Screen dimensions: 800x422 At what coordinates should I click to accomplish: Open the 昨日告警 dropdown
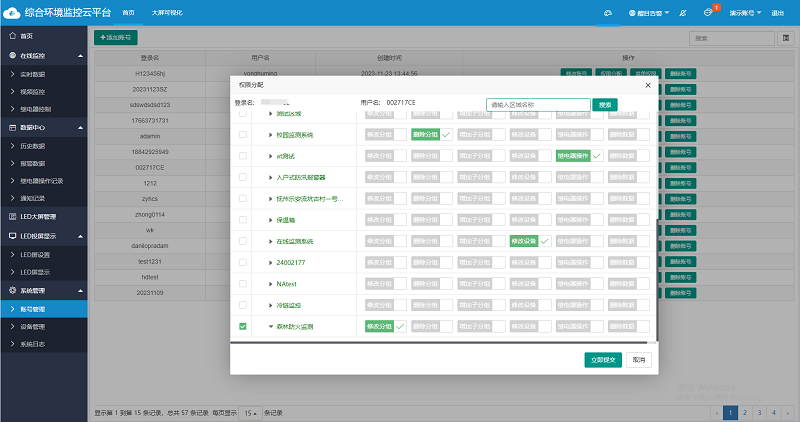point(648,13)
